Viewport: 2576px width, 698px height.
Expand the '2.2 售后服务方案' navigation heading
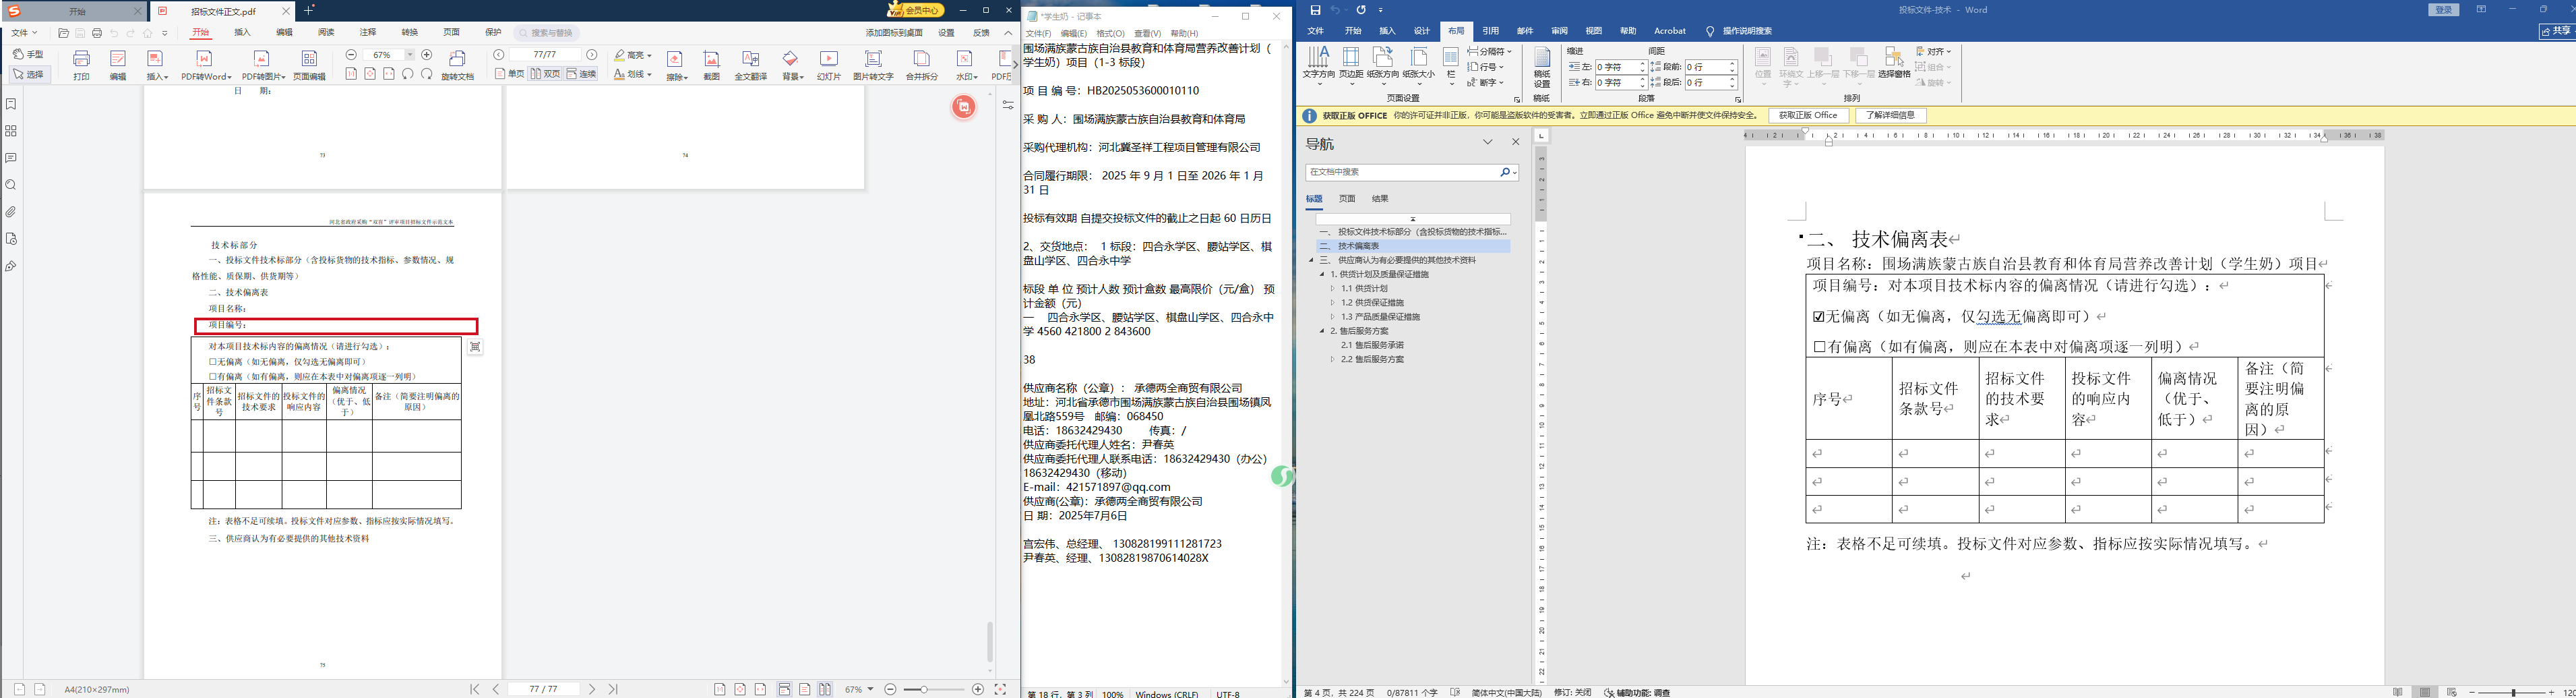(1333, 359)
